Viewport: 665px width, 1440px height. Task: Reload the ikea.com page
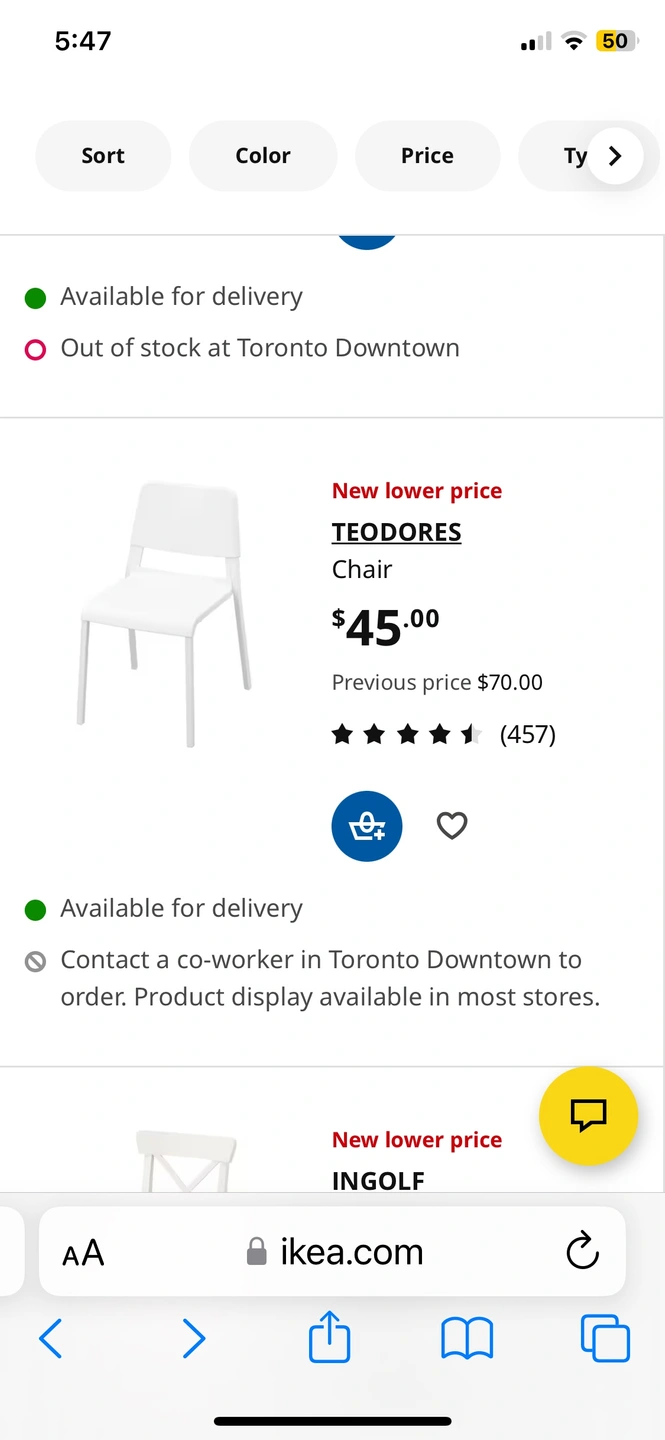click(x=582, y=1251)
